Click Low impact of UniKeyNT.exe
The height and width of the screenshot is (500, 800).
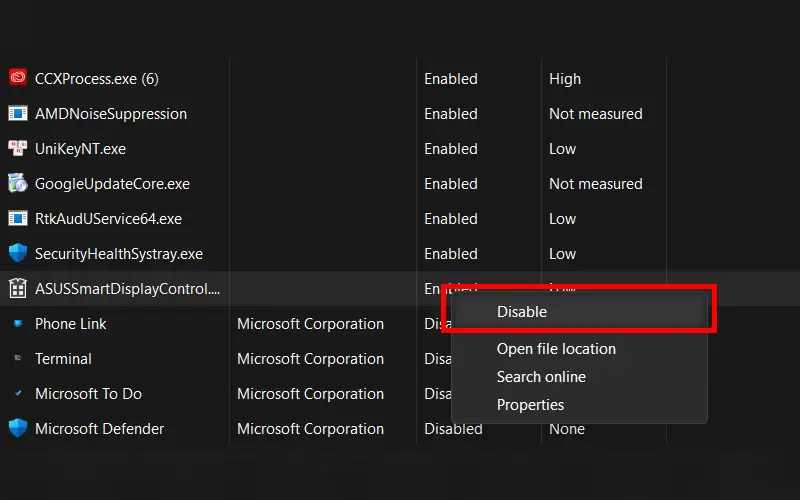point(562,149)
